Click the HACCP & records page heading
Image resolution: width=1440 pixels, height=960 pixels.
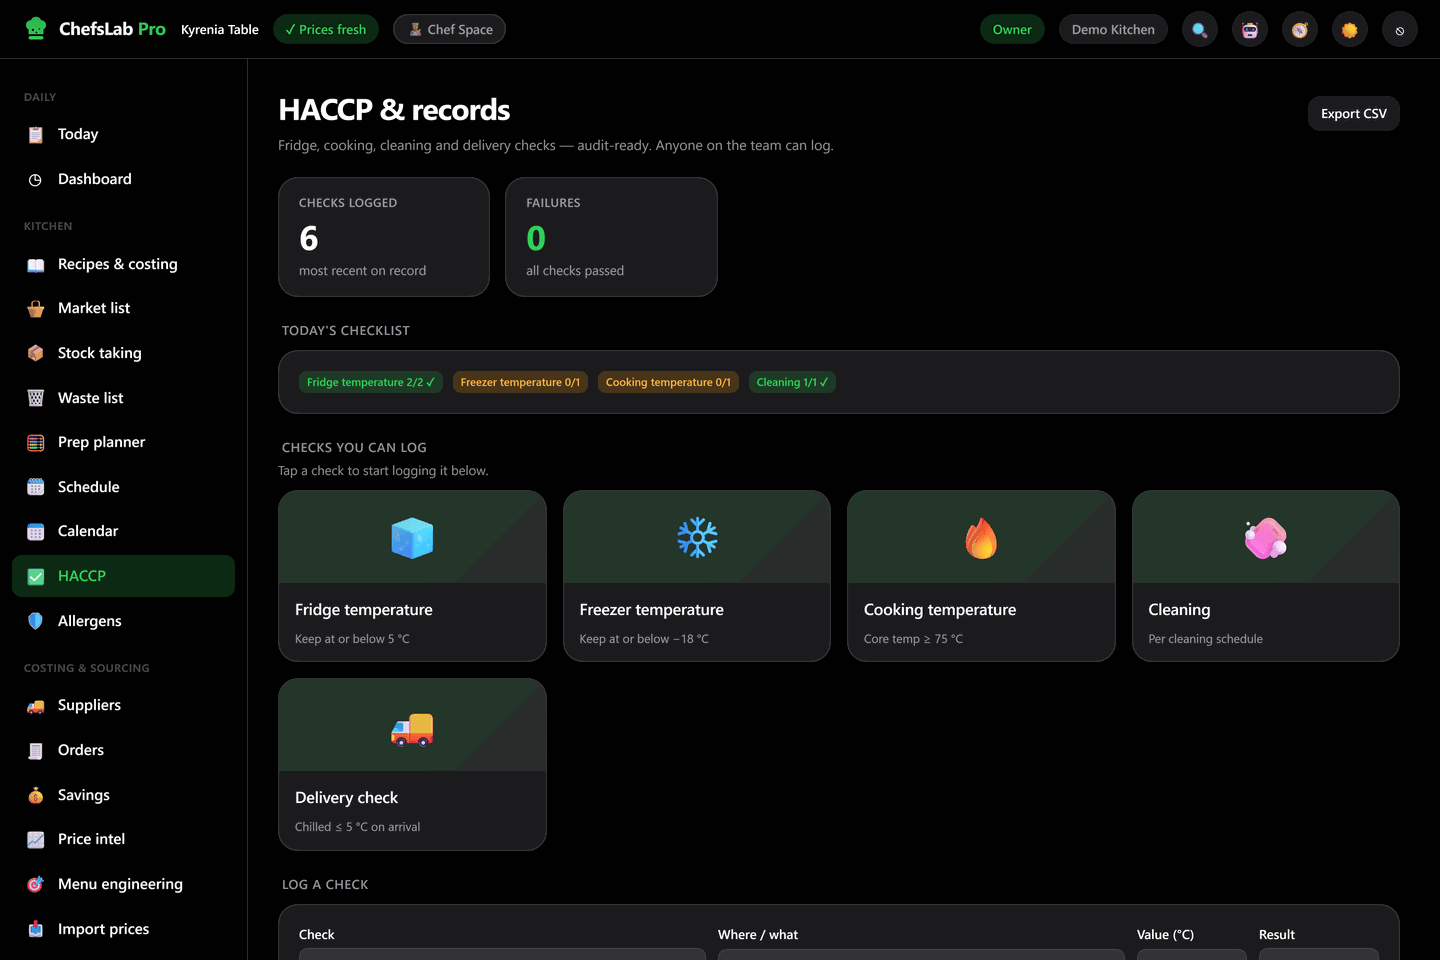pos(394,110)
